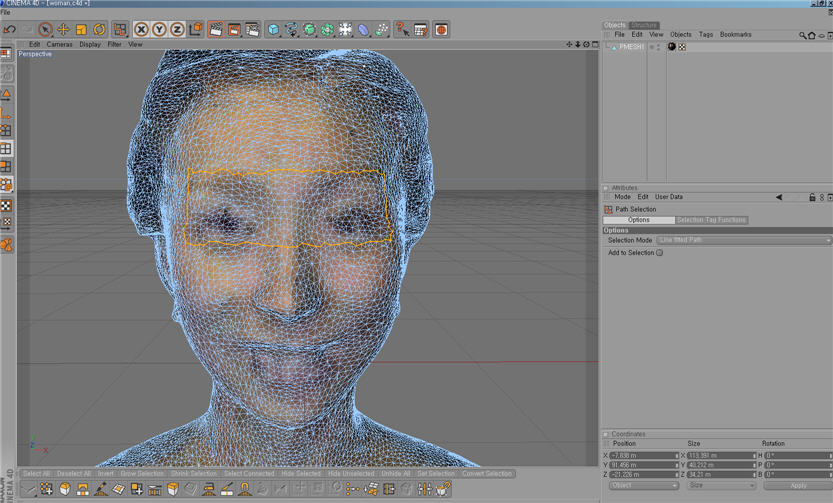Screen dimensions: 833x503
Task: Click the black material tag on PMESH1
Action: 672,47
